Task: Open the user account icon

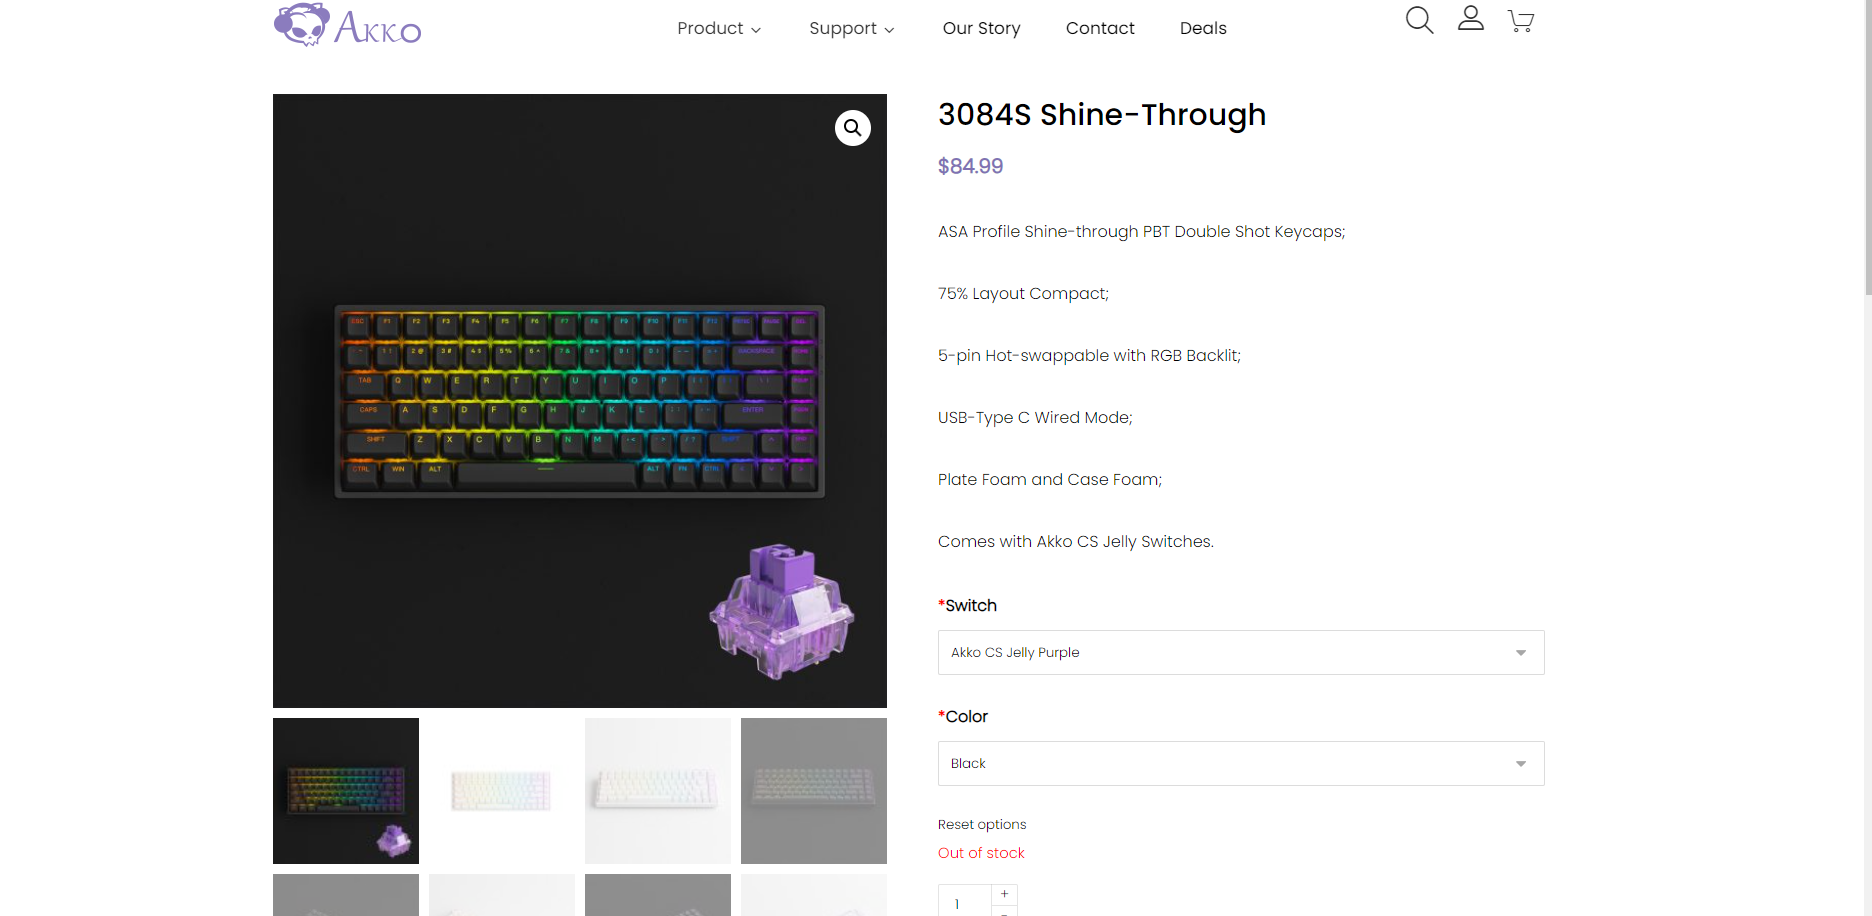Action: point(1470,18)
